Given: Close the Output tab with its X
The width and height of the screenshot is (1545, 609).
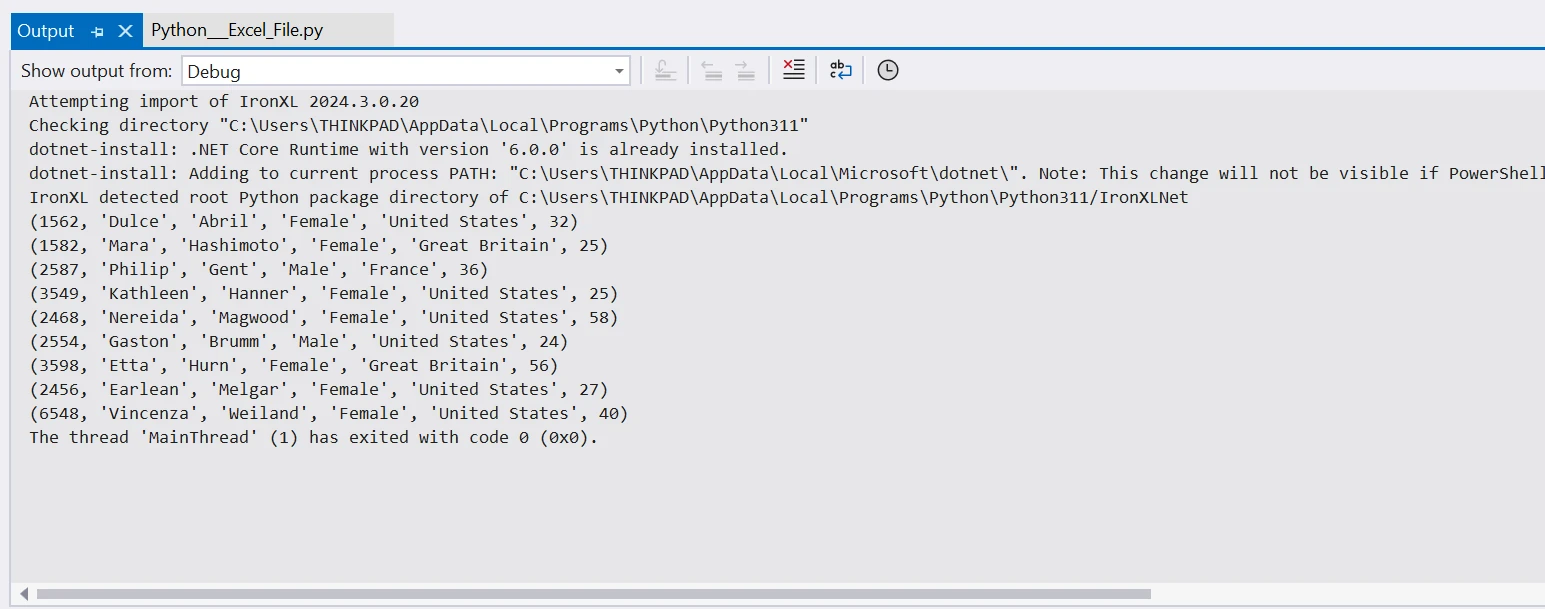Looking at the screenshot, I should [x=125, y=31].
